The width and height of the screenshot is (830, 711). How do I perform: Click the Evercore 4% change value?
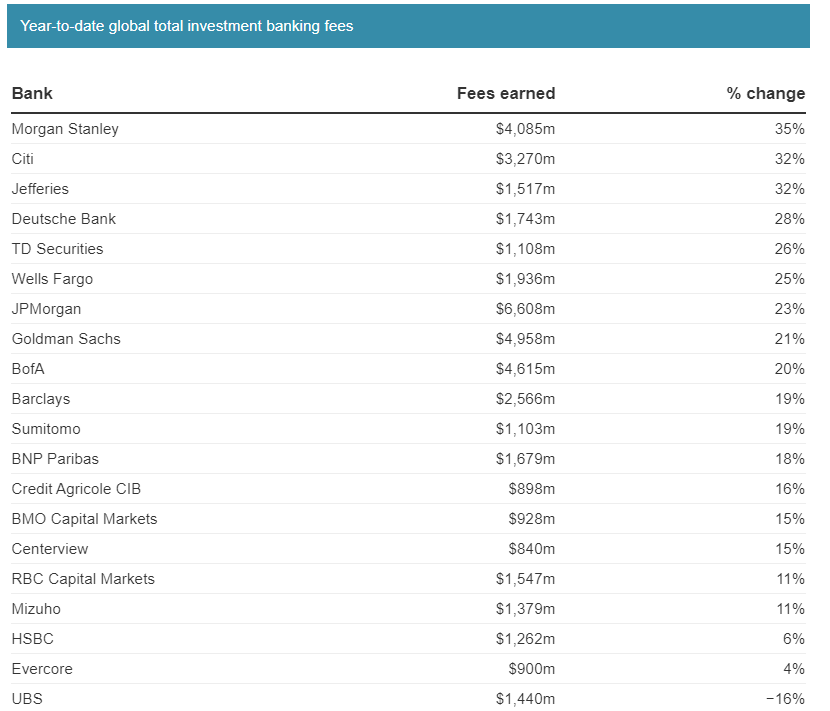click(x=794, y=669)
